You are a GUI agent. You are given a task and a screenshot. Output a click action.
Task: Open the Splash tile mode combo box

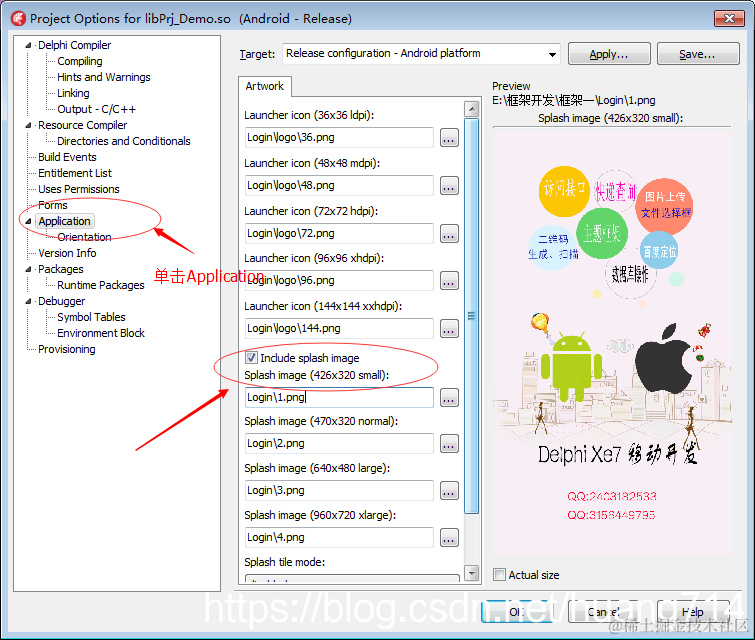[x=352, y=578]
